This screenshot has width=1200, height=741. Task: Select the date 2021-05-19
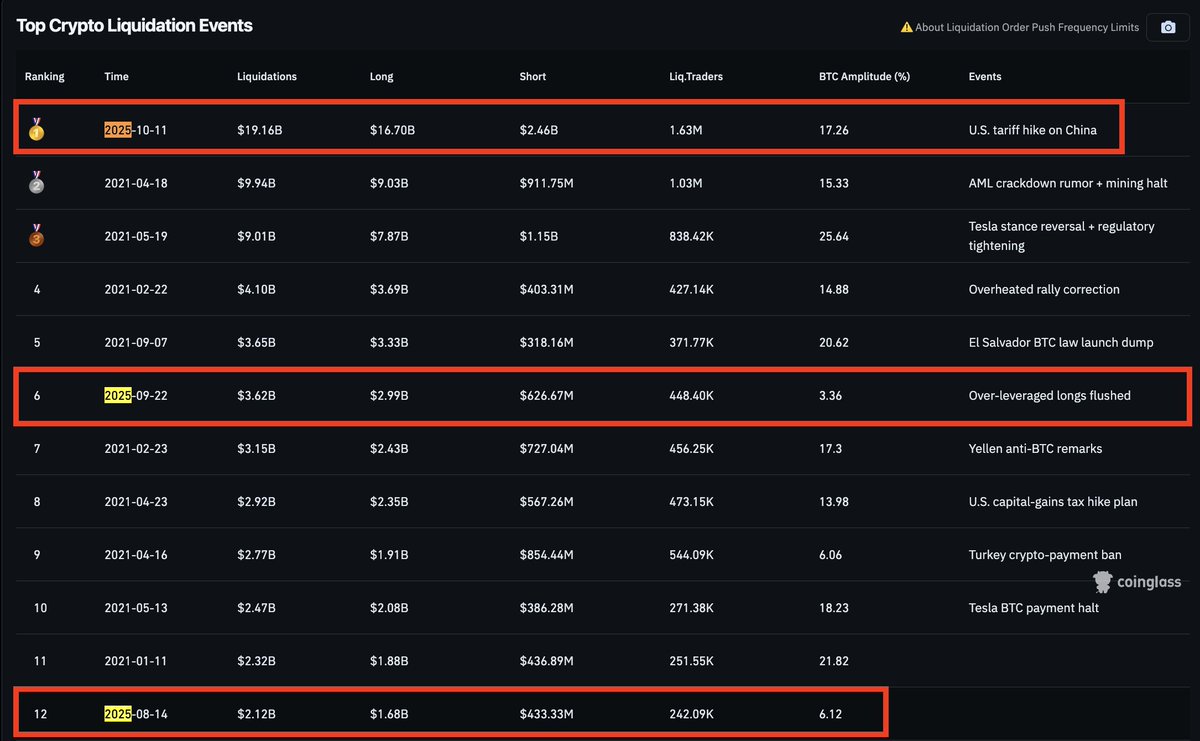coord(135,236)
